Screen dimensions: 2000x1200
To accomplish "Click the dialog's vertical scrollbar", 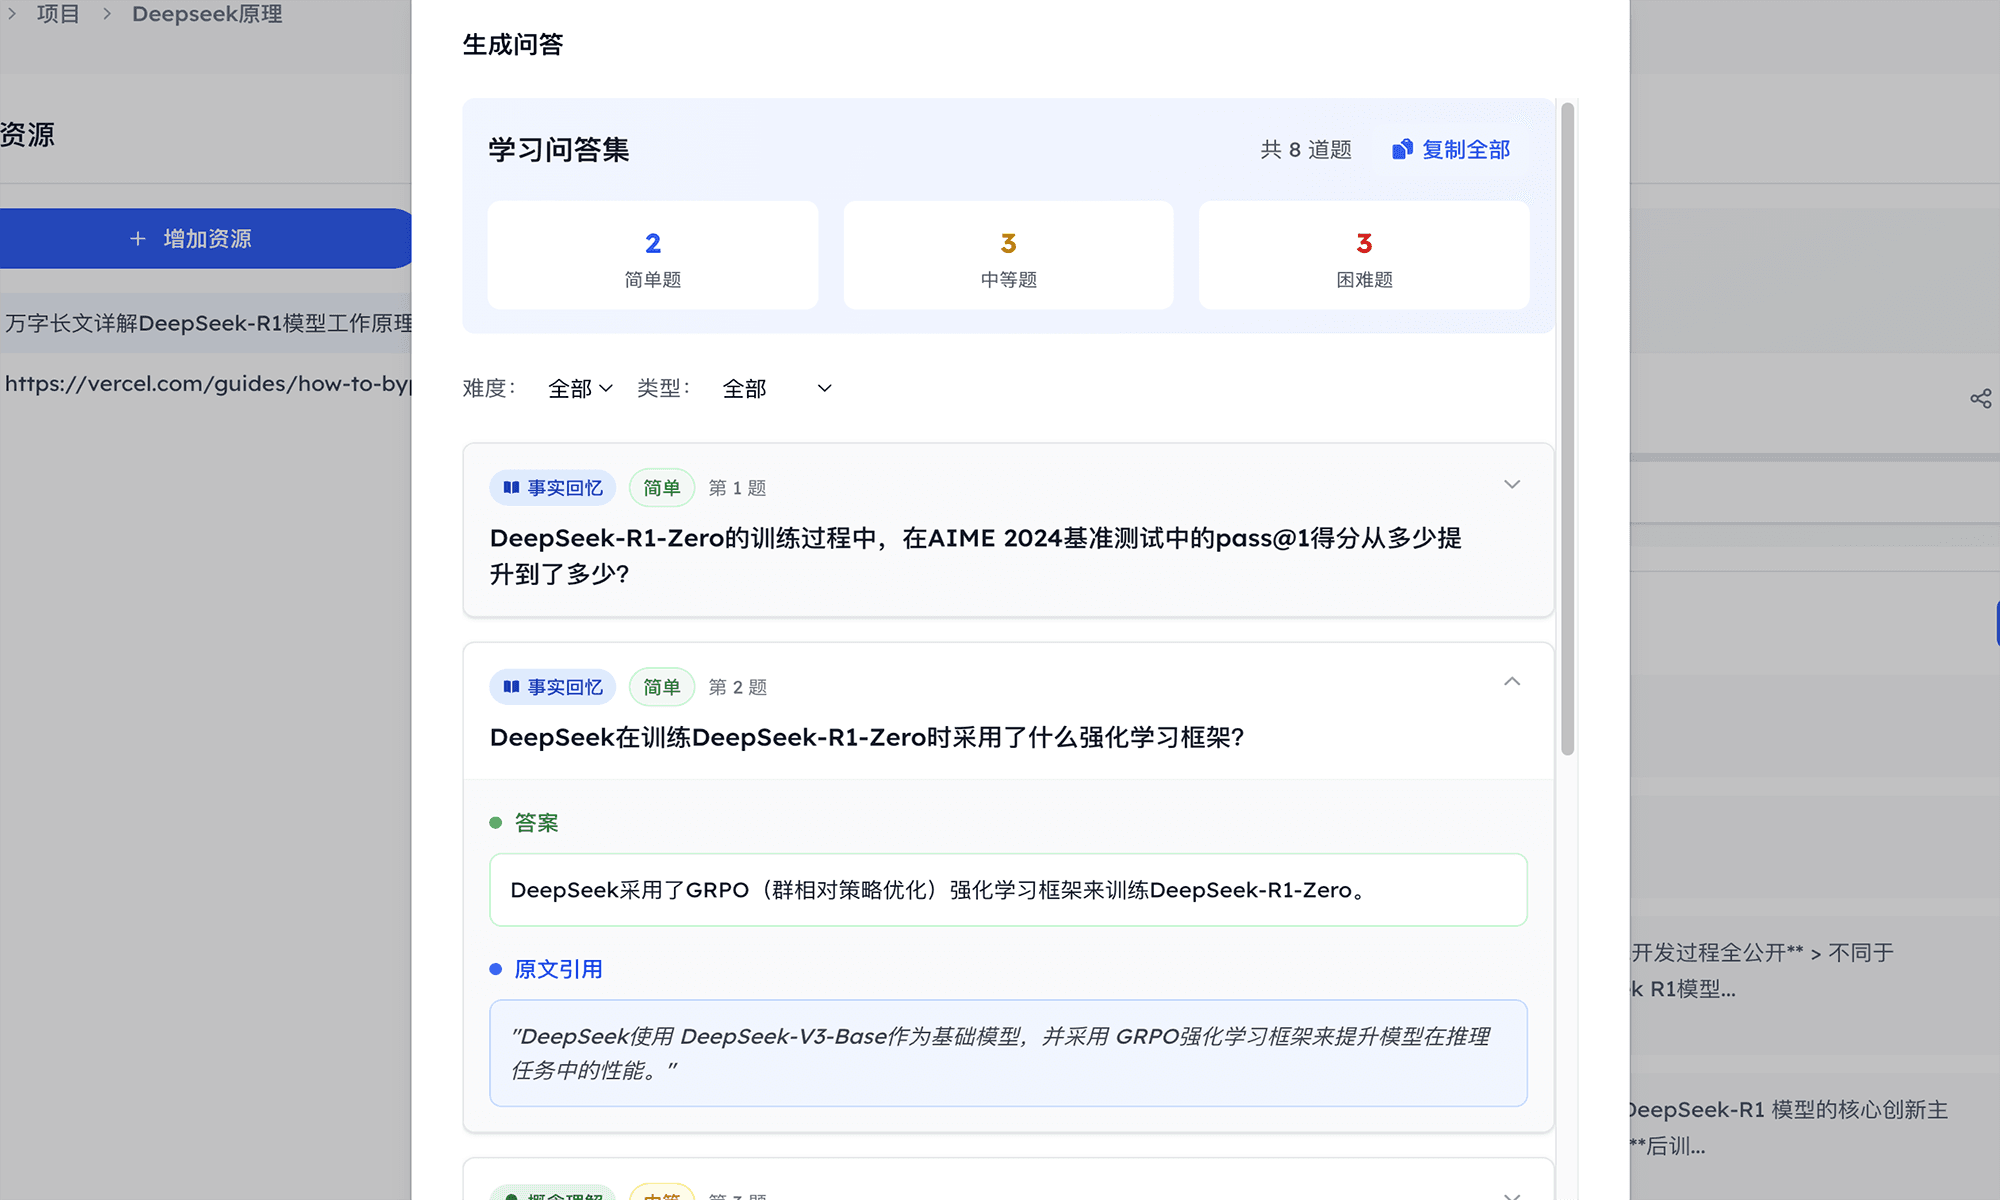I will pyautogui.click(x=1567, y=430).
